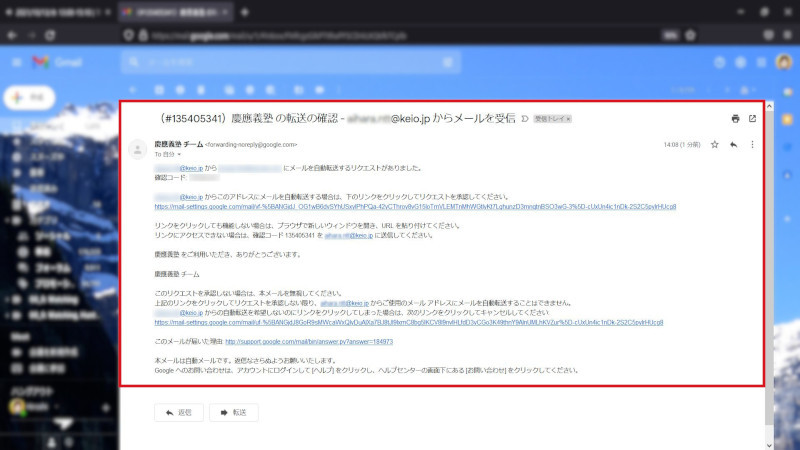Viewport: 800px width, 450px height.
Task: Click the Compose button in the sidebar
Action: (29, 98)
